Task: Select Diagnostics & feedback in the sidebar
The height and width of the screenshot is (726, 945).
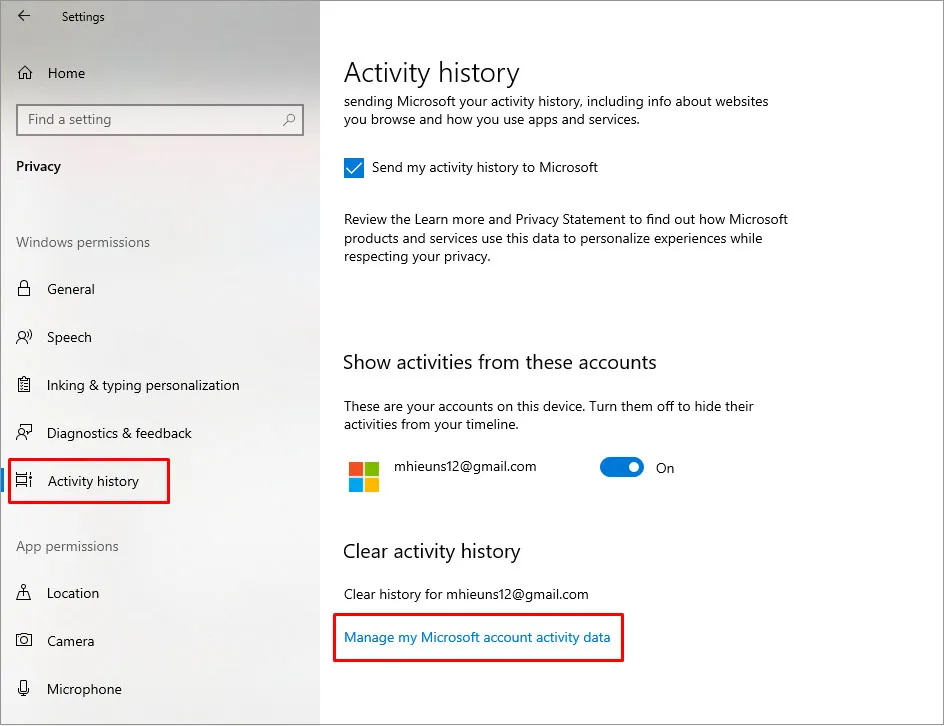Action: coord(120,433)
